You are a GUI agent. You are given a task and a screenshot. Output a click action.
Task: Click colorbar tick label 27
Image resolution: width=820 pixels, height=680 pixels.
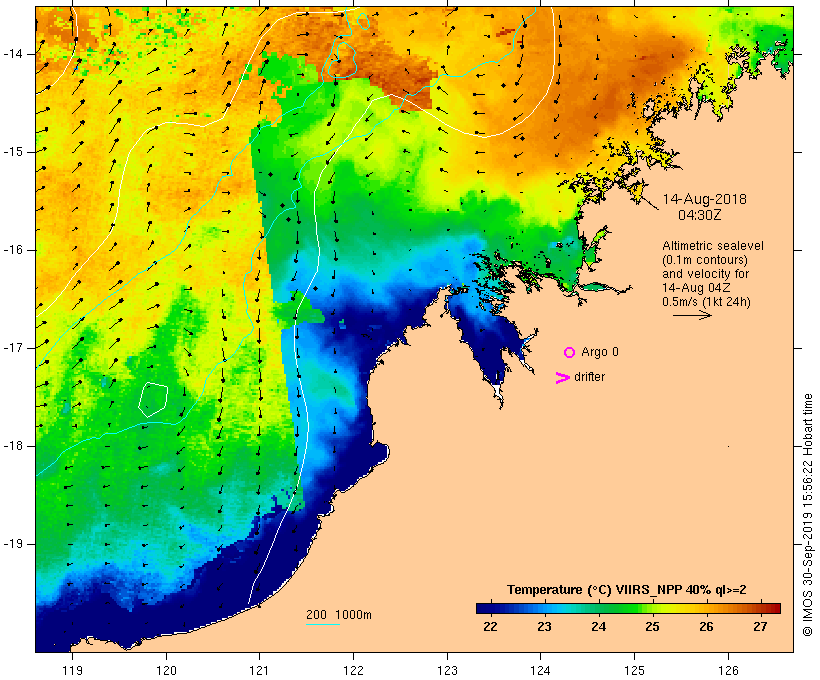point(760,627)
